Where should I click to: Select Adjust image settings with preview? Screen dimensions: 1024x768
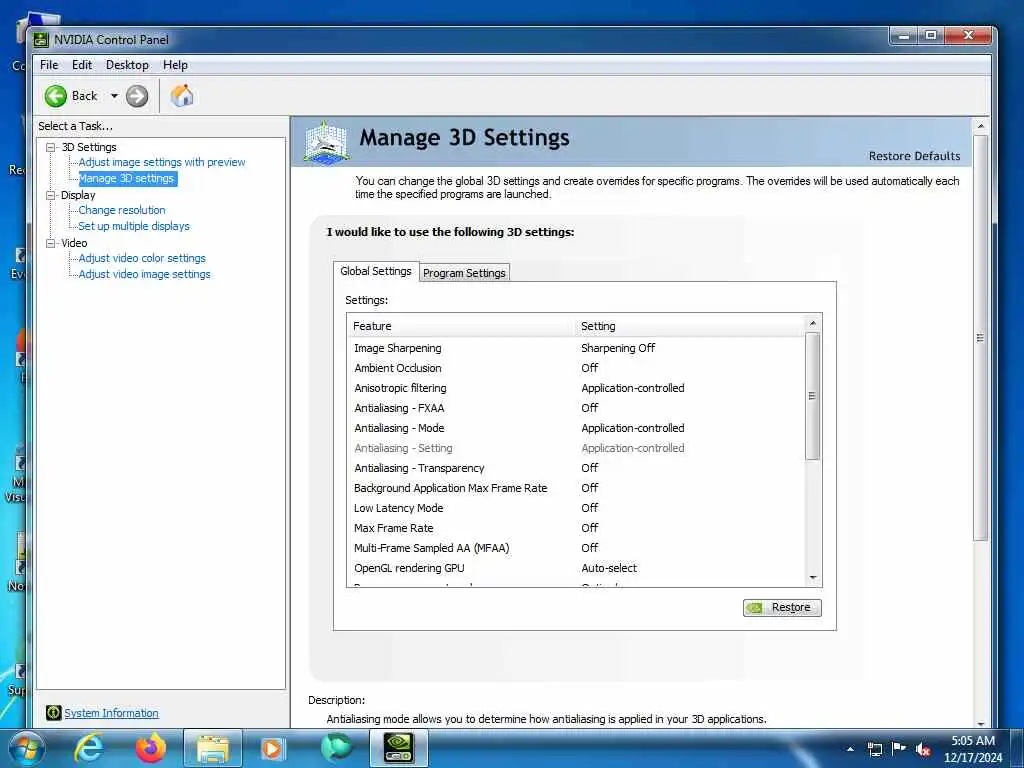tap(162, 162)
